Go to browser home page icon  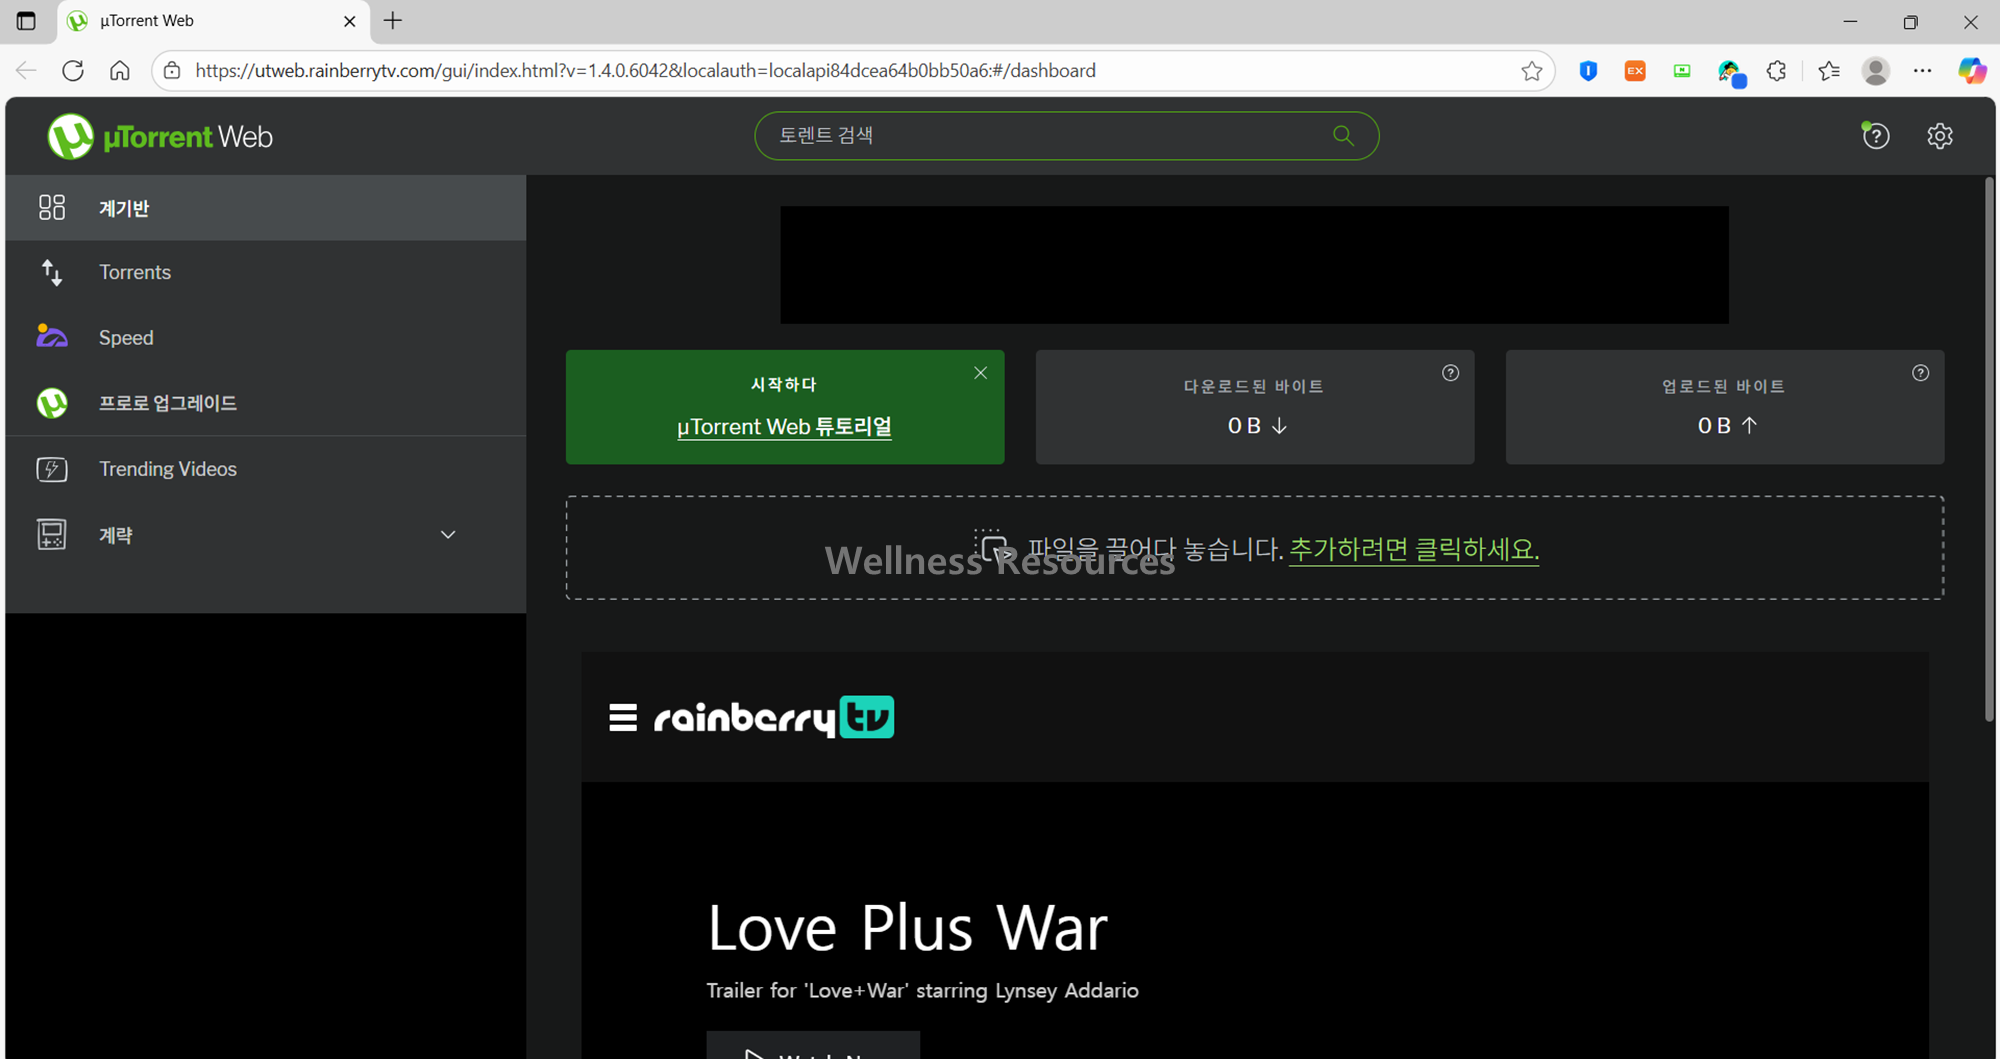(x=120, y=71)
